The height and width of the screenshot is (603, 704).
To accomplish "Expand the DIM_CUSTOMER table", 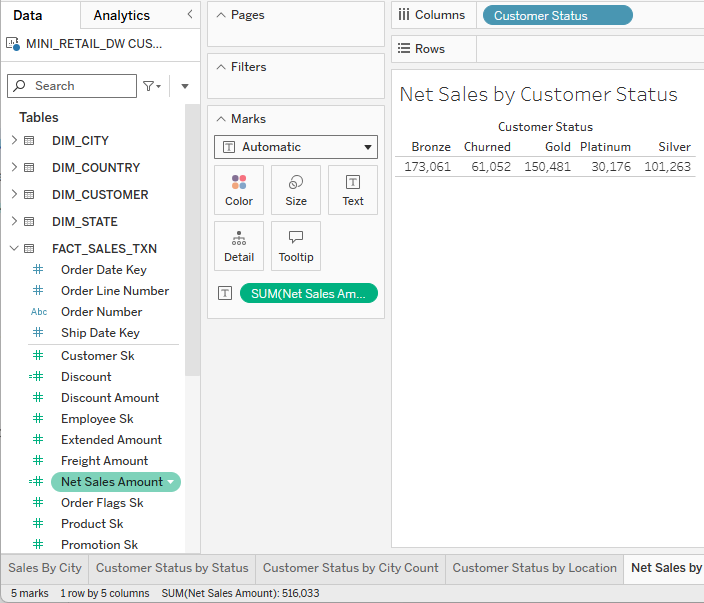I will tap(14, 194).
